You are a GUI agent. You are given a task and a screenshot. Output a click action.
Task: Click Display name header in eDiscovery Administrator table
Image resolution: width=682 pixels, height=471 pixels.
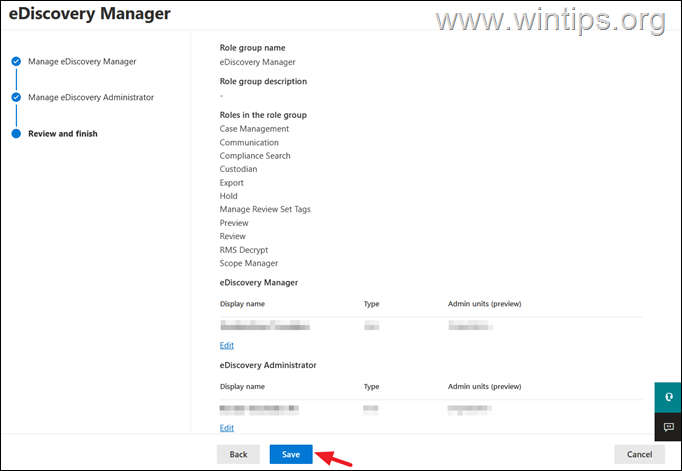point(242,386)
